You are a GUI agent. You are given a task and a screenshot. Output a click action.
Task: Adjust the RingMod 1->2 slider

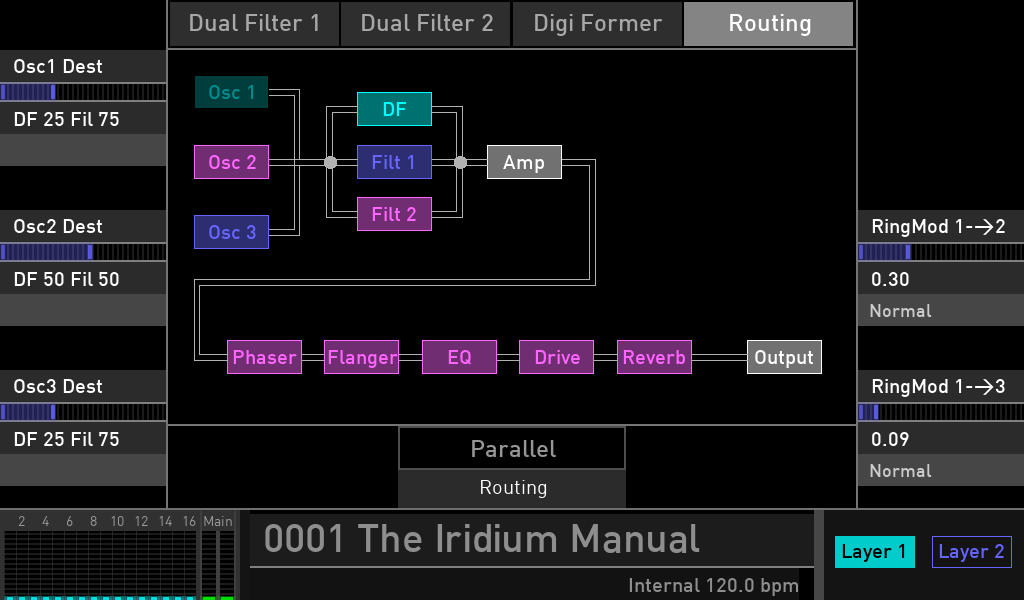(x=940, y=252)
